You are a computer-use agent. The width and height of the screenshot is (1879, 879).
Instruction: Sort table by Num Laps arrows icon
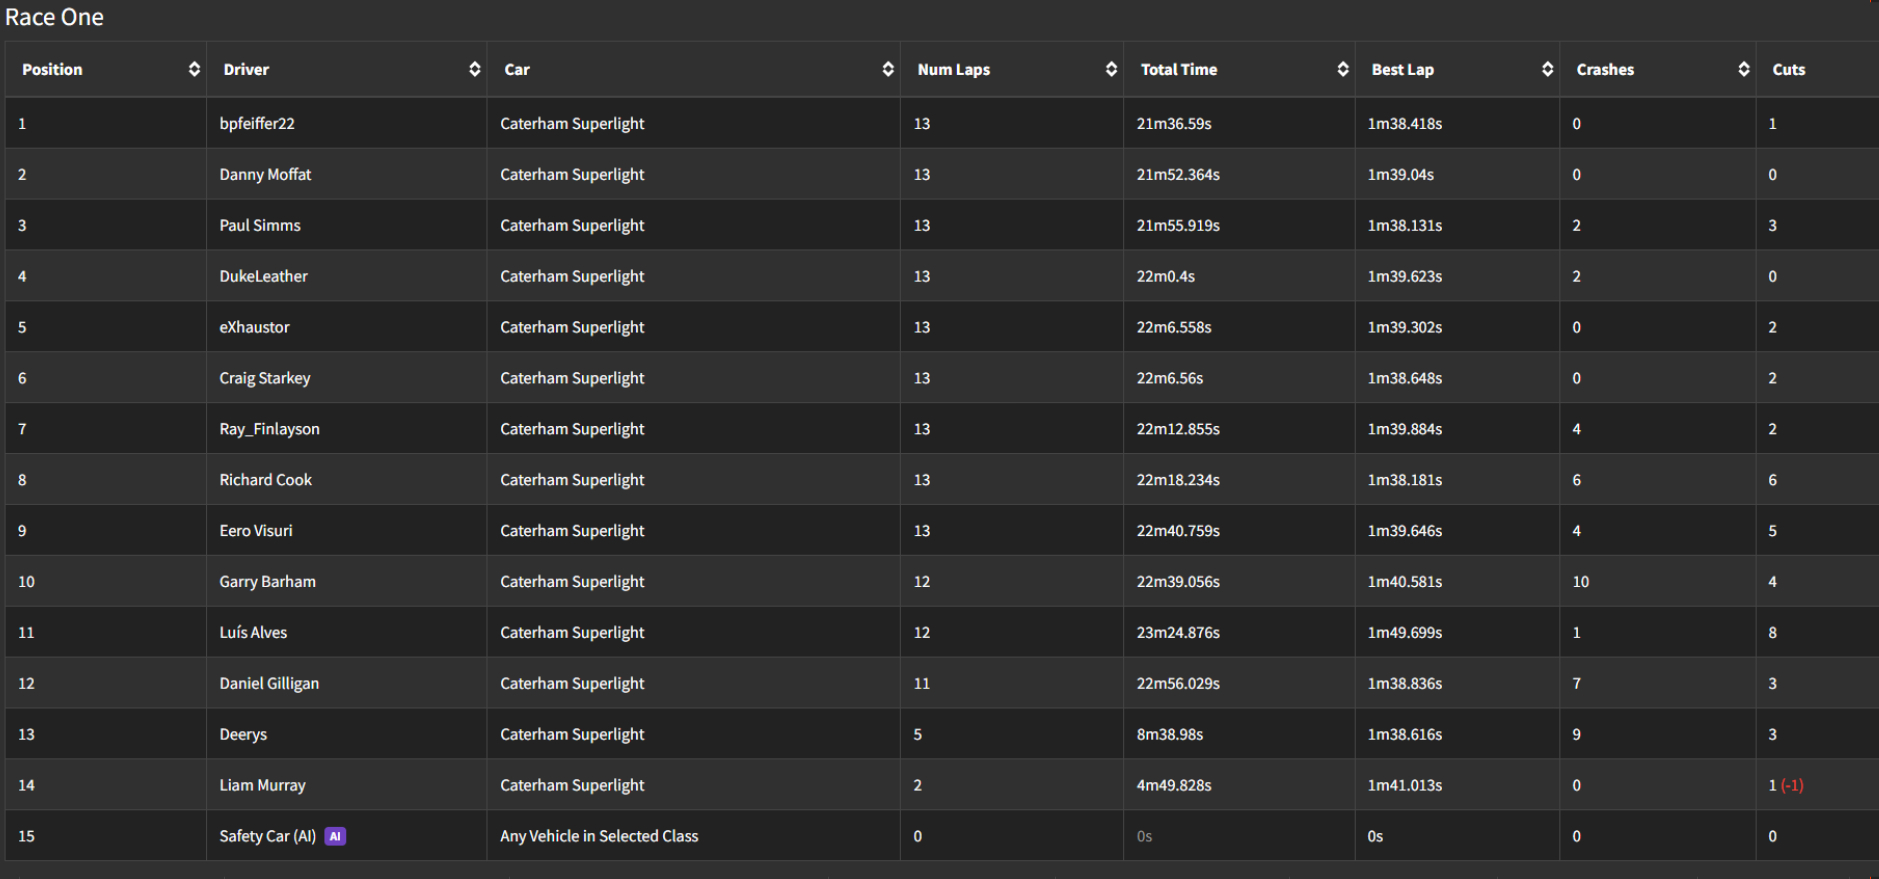point(1111,69)
